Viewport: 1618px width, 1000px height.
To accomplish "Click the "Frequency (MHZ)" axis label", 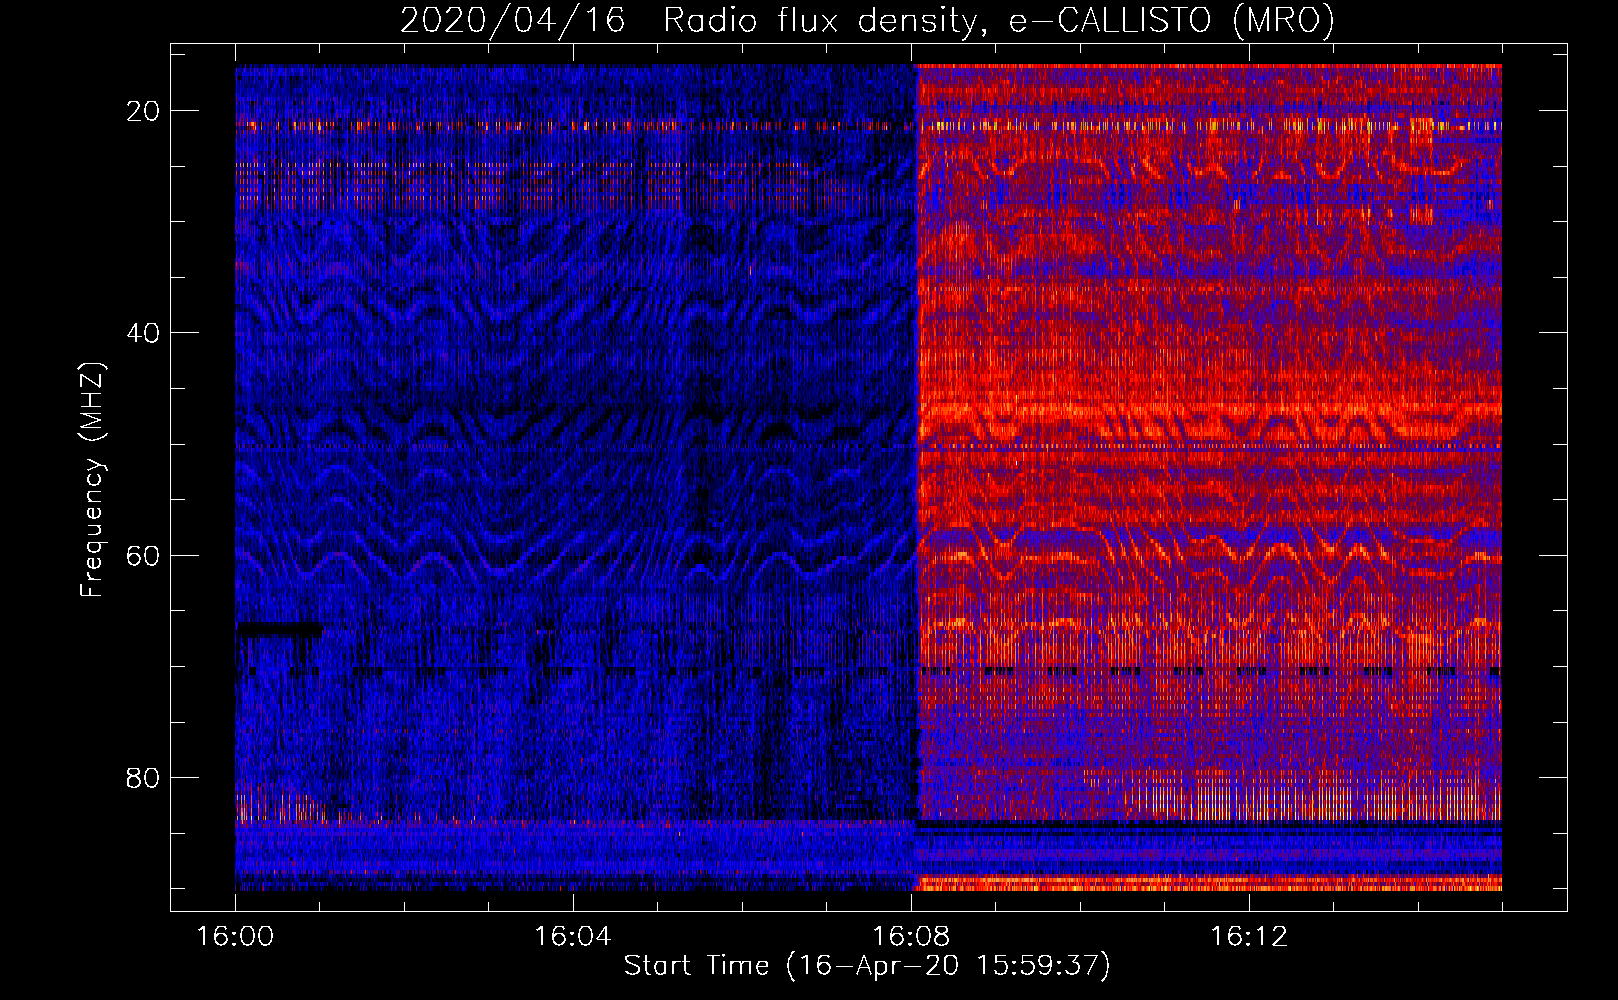I will point(91,480).
